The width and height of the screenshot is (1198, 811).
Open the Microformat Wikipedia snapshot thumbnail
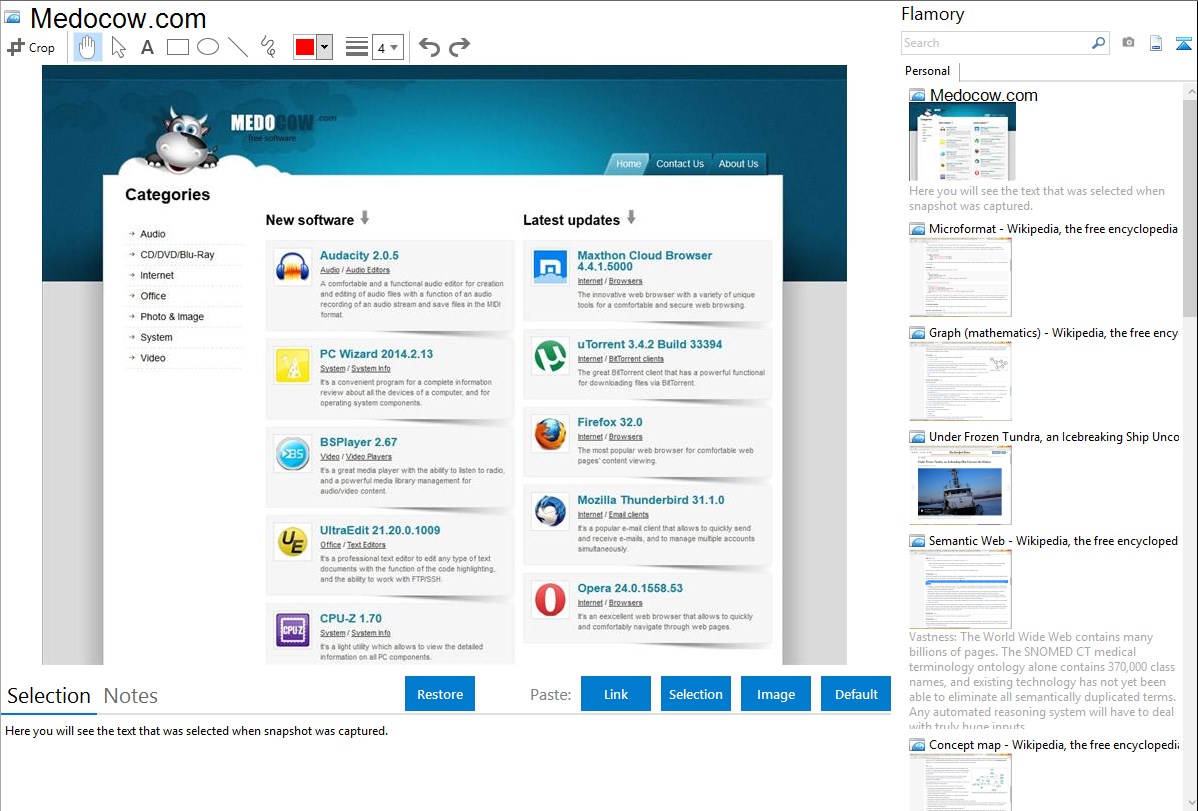pos(960,277)
